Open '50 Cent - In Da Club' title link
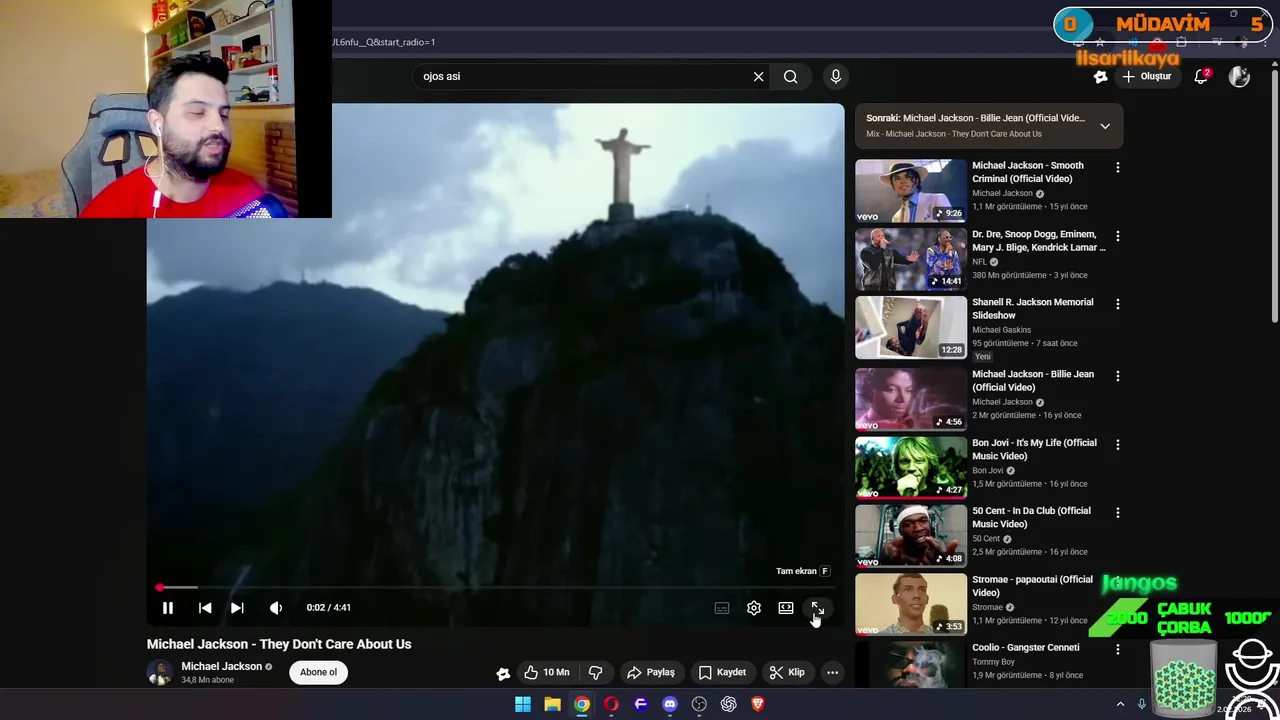Screen dimensions: 1280x720 pyautogui.click(x=1031, y=517)
